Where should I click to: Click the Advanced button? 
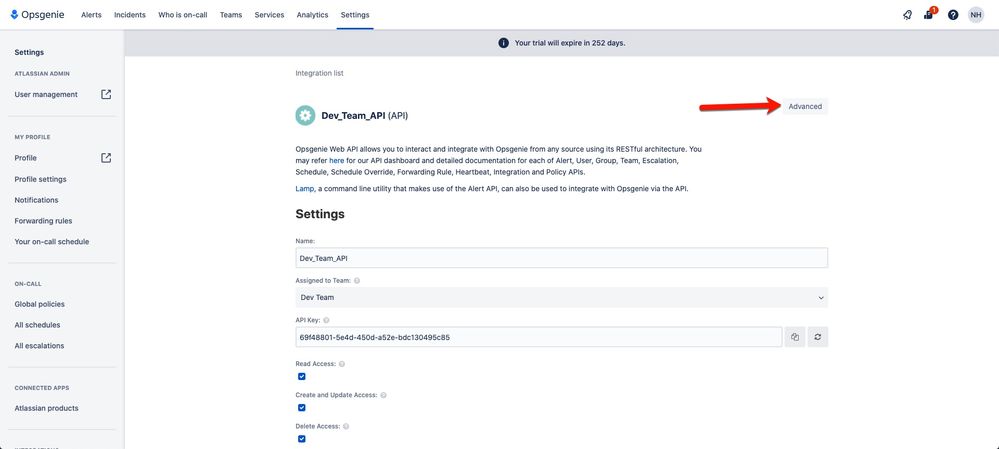[805, 106]
